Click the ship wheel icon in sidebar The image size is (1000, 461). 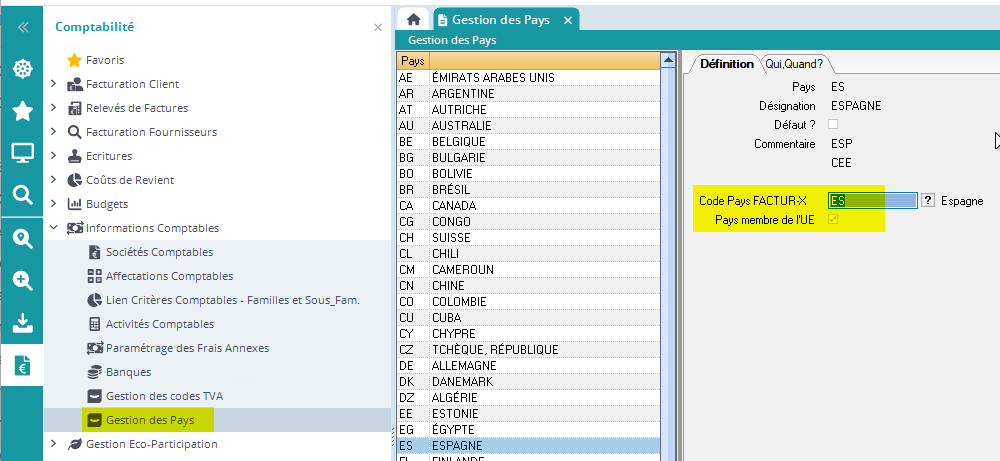click(22, 69)
